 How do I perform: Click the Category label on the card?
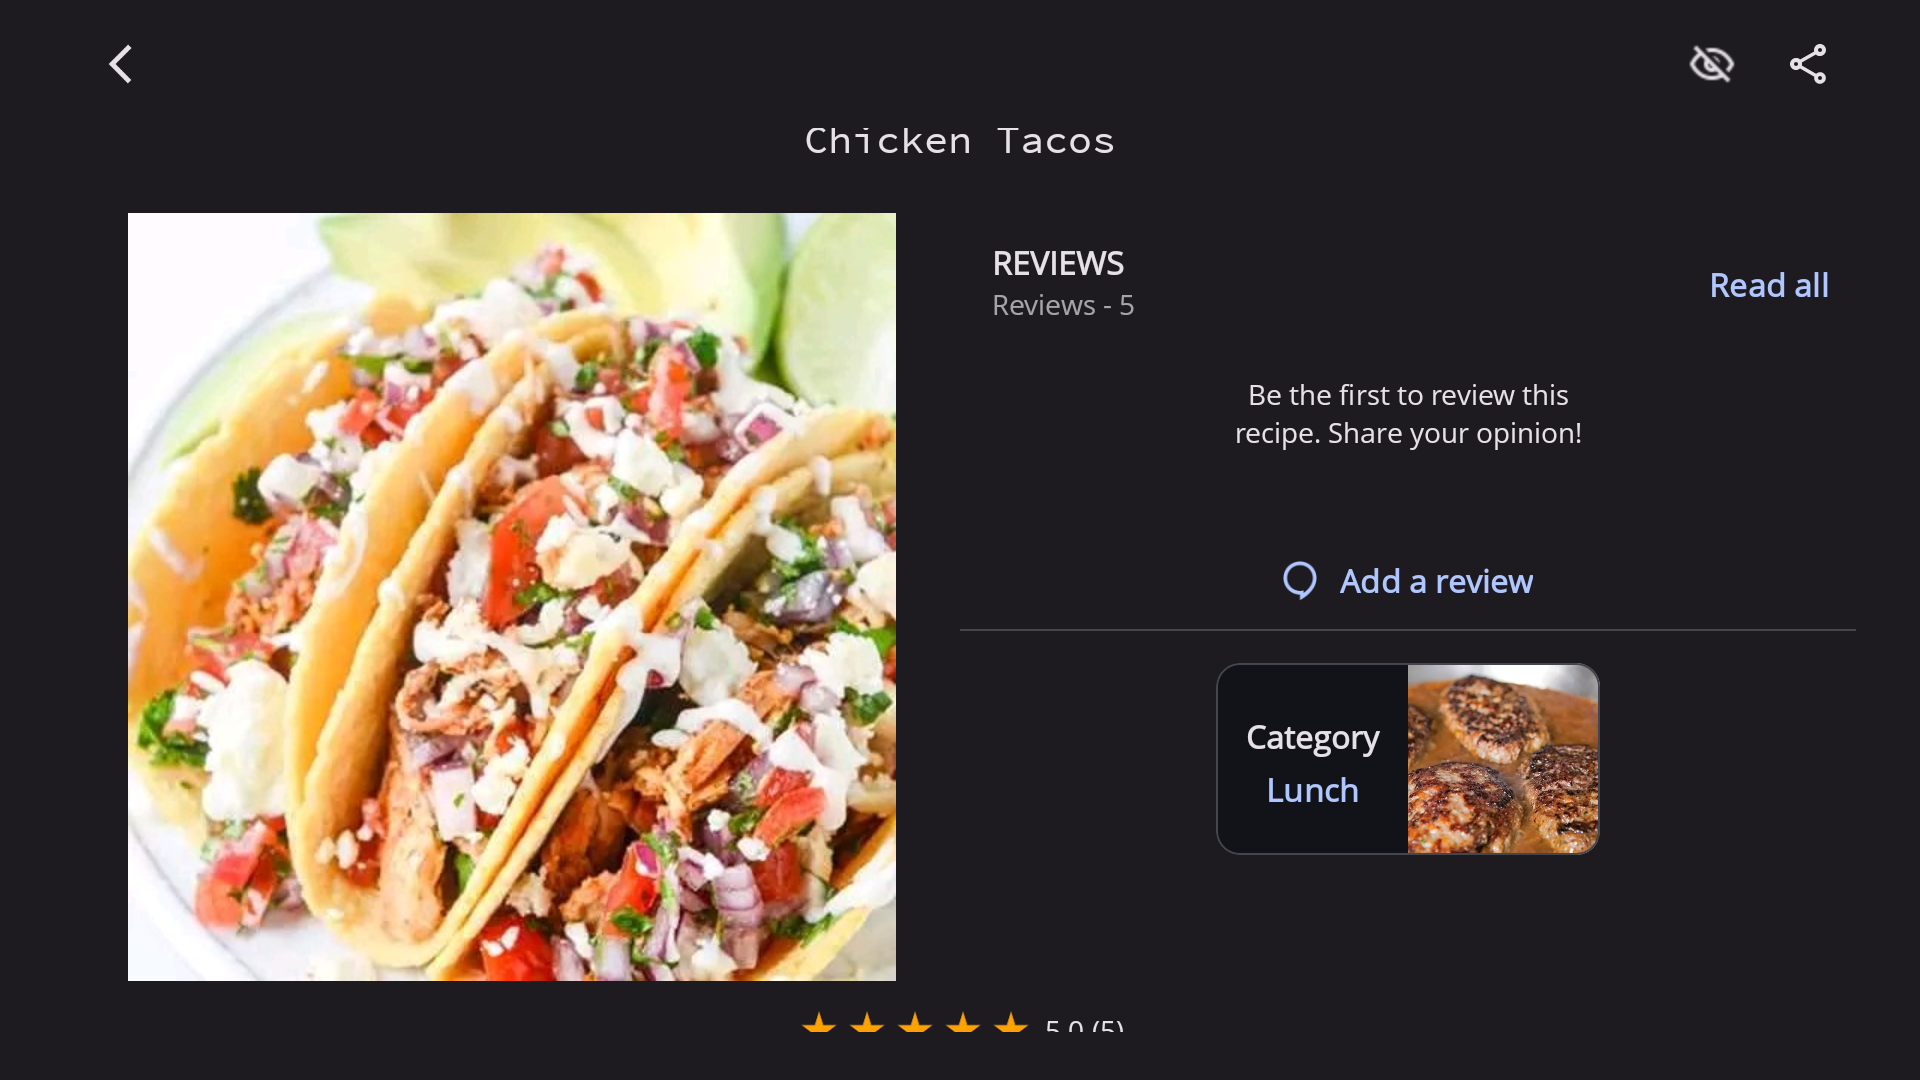pos(1312,738)
